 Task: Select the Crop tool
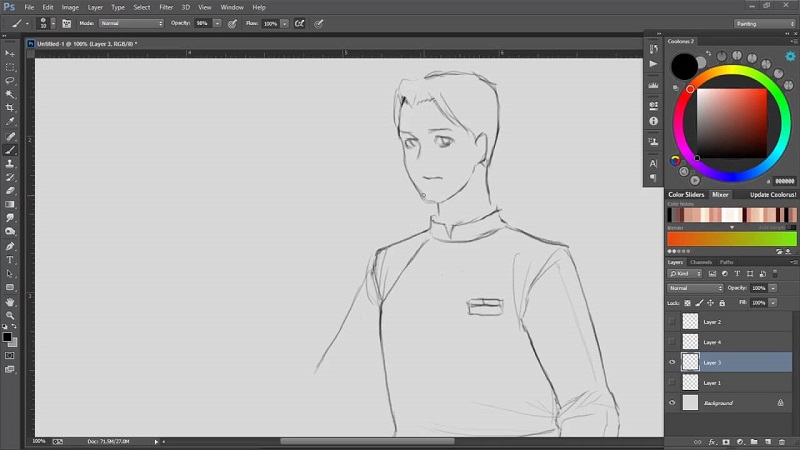pyautogui.click(x=10, y=107)
